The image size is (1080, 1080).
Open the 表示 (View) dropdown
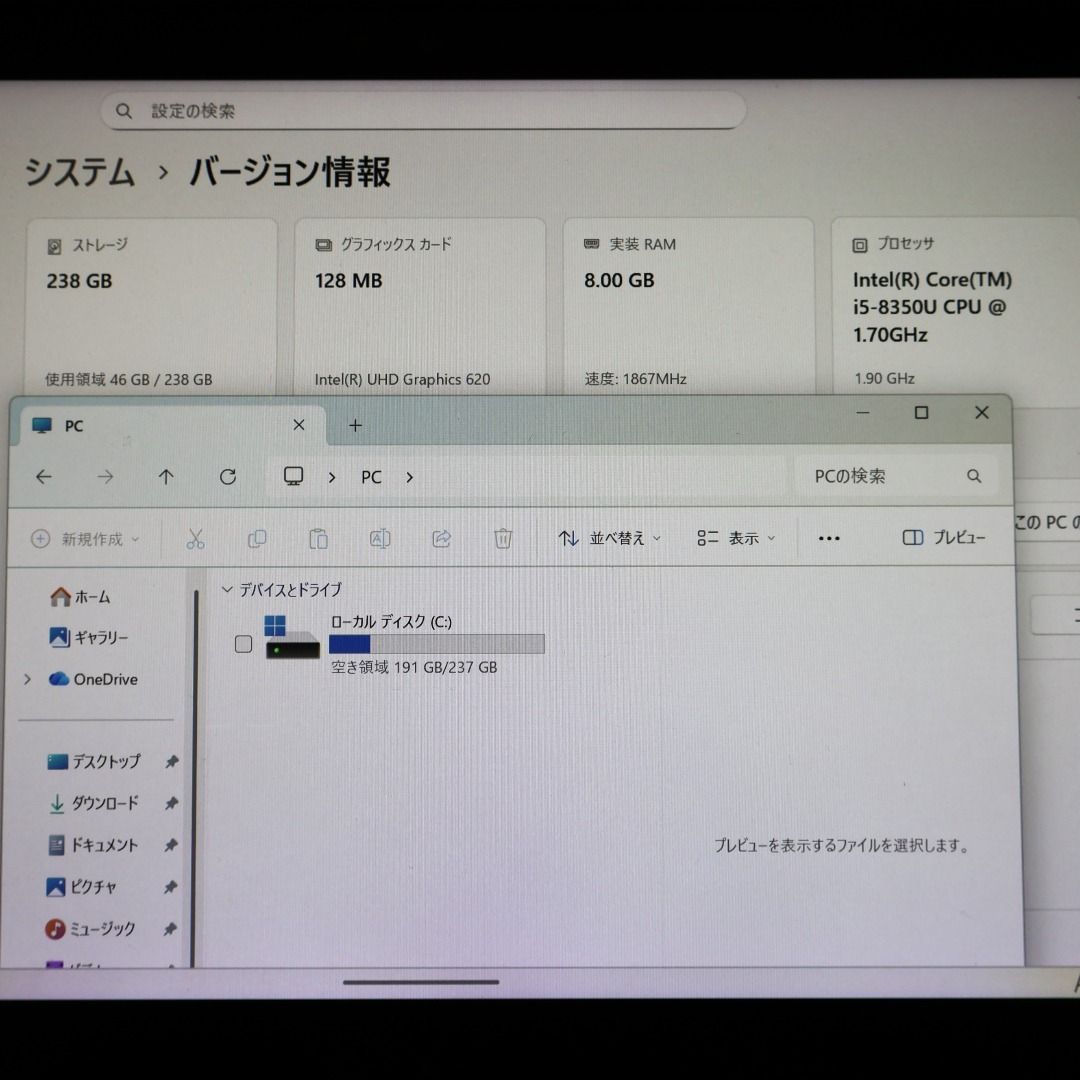click(x=736, y=538)
